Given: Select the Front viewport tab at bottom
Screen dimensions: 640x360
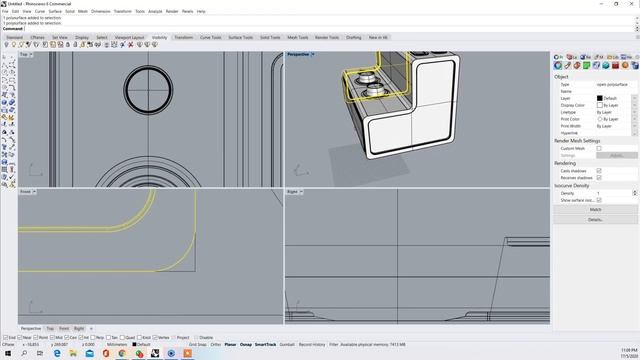Looking at the screenshot, I should (64, 329).
